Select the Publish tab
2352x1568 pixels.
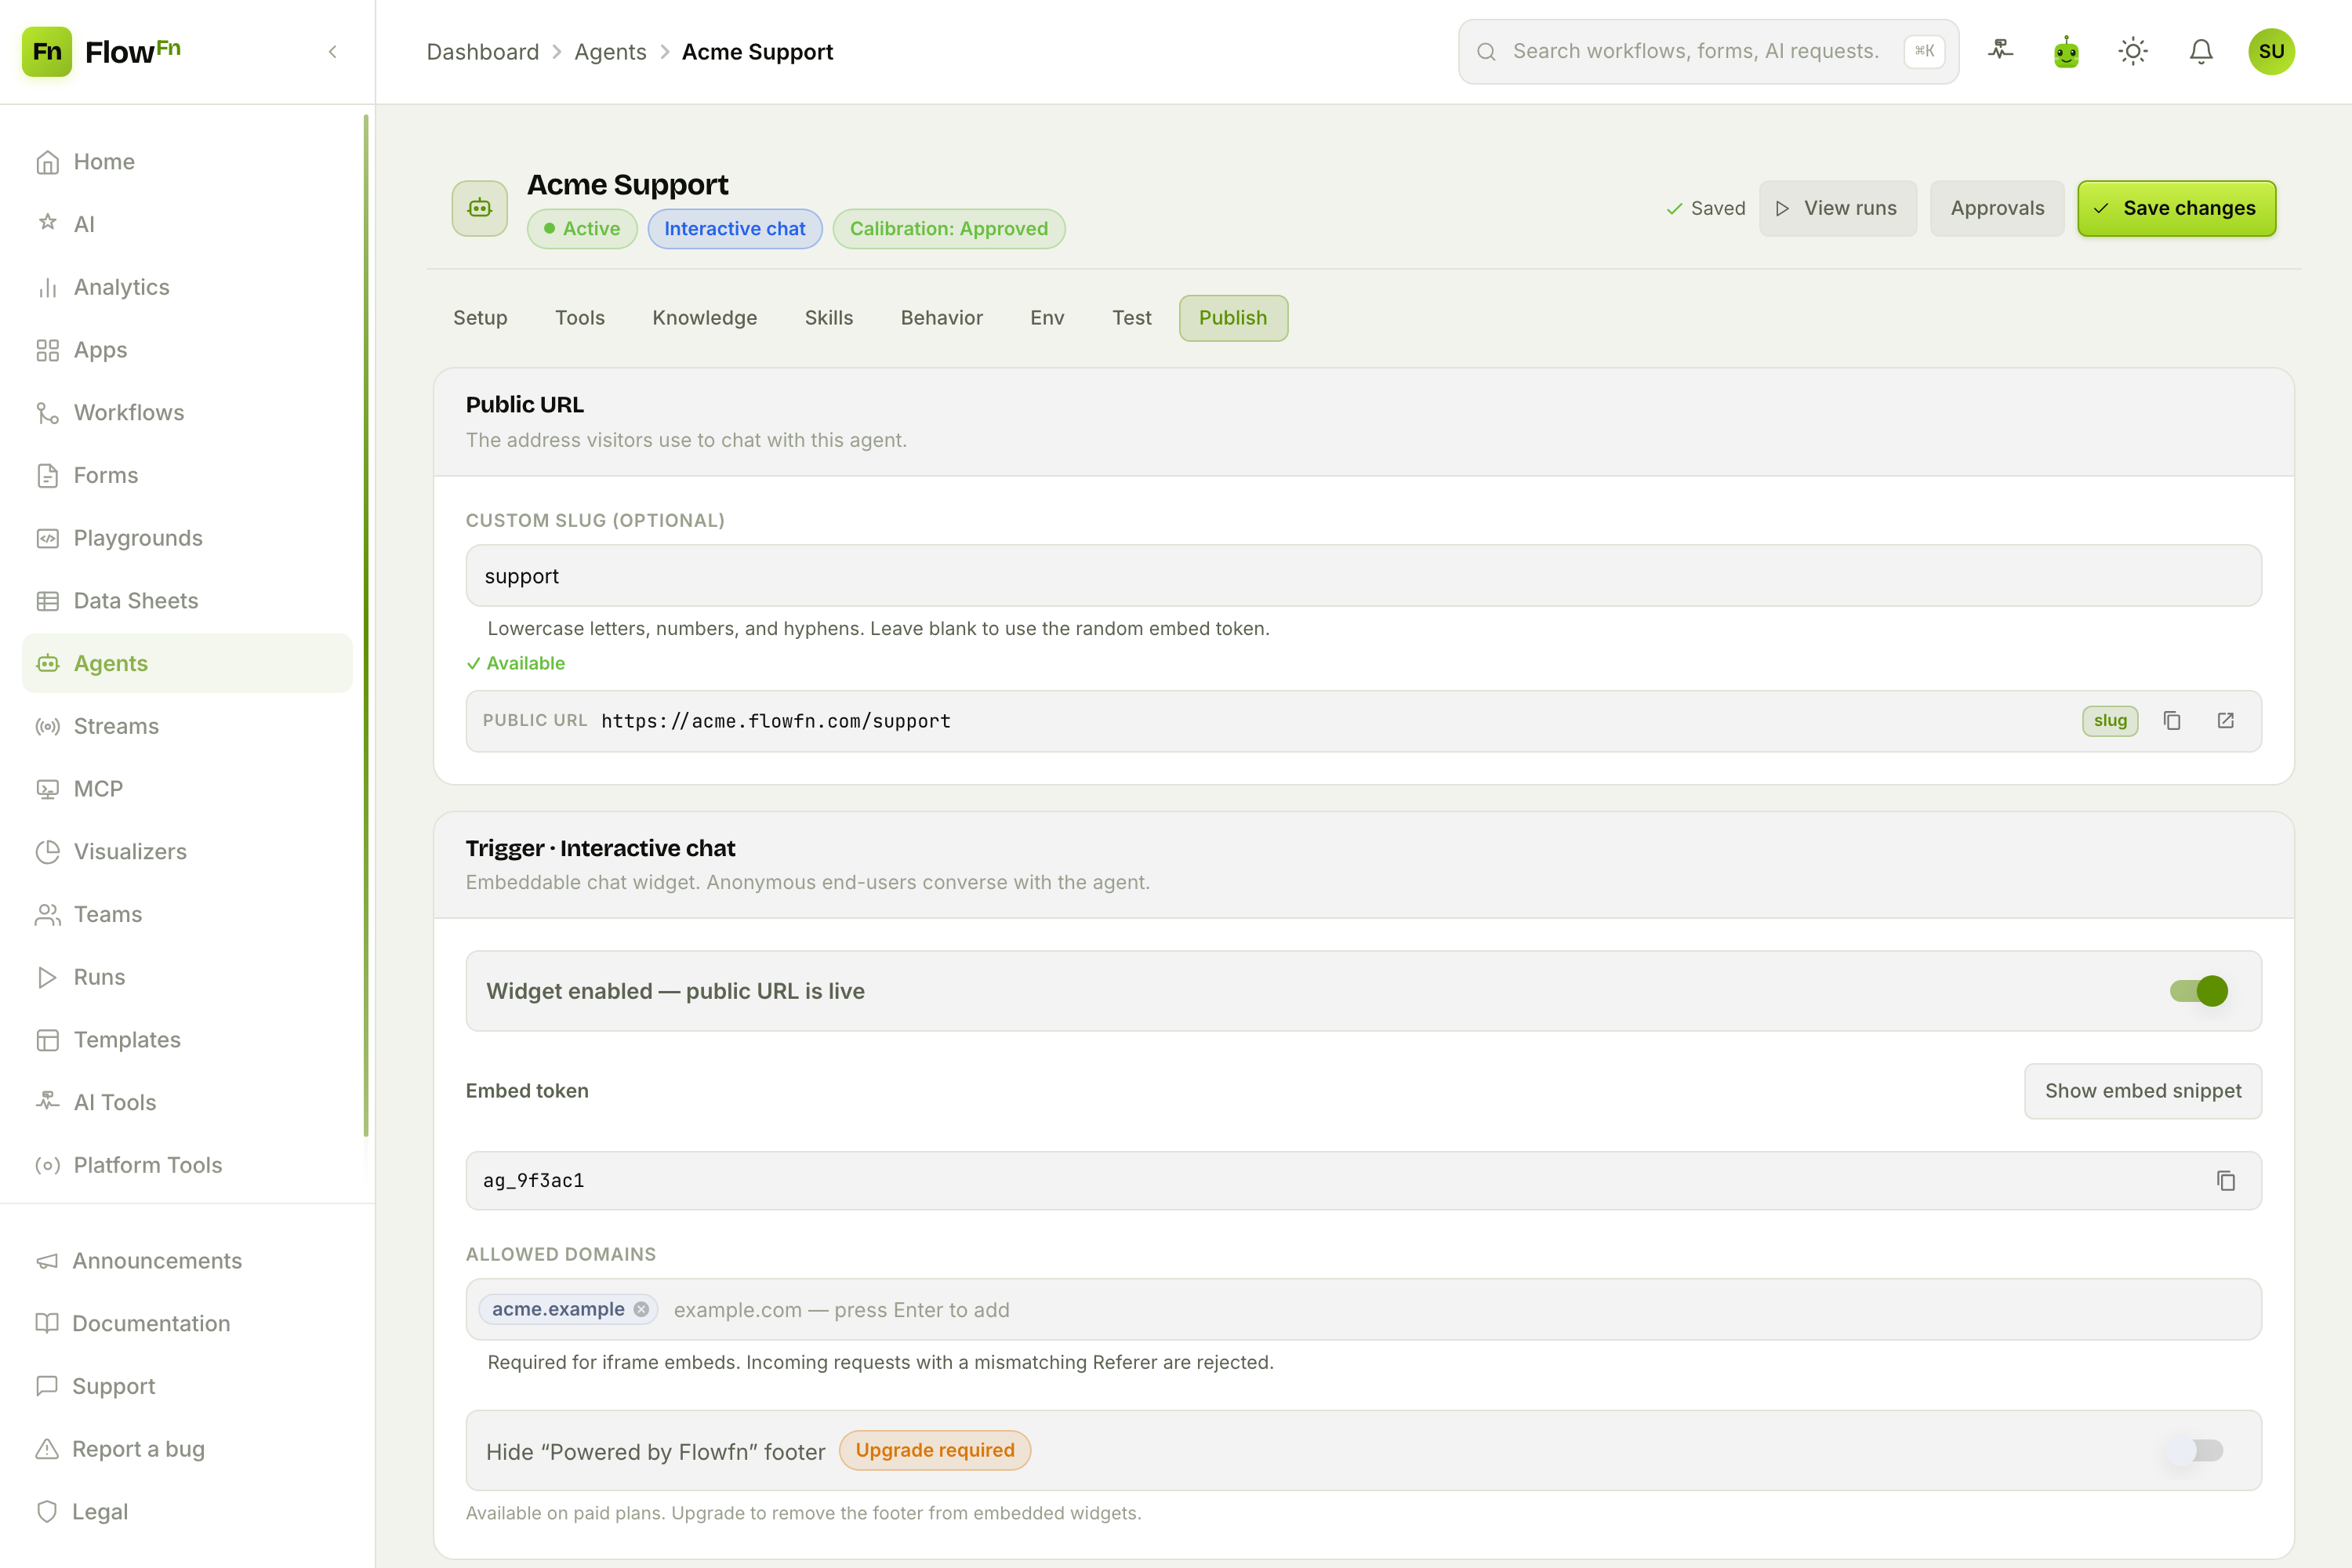coord(1233,318)
